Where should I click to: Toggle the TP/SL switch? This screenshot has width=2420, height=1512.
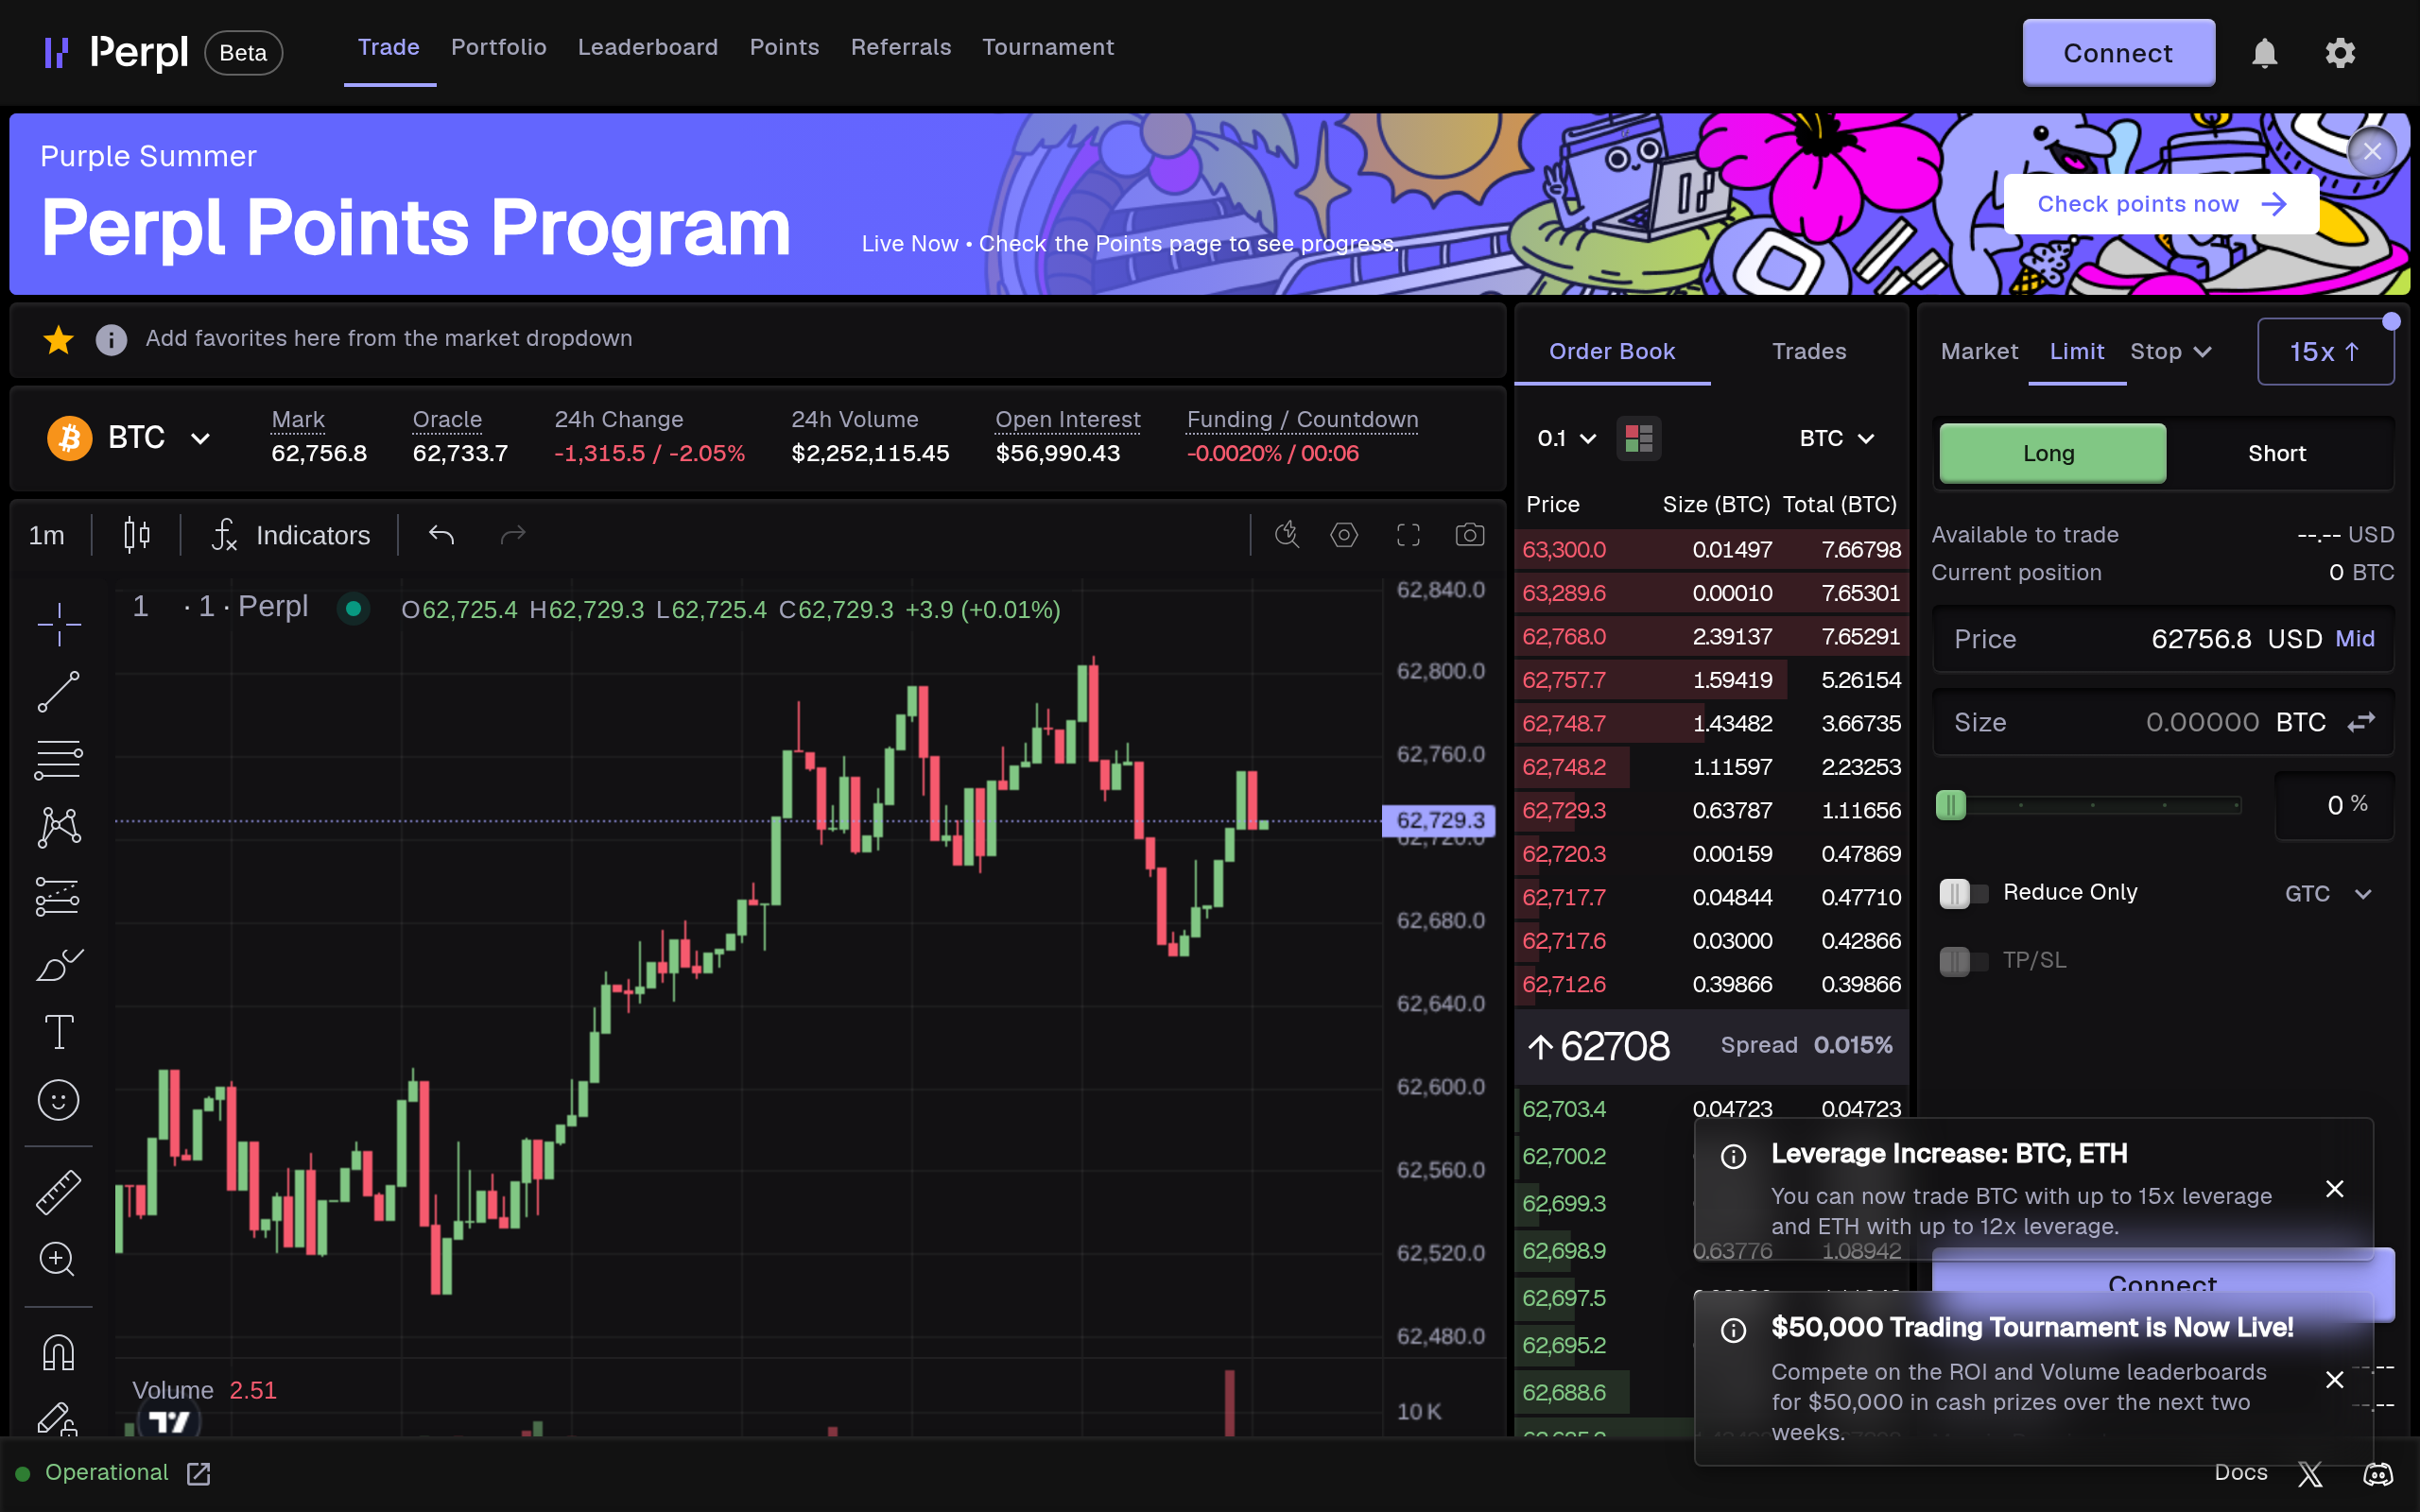coord(1963,961)
